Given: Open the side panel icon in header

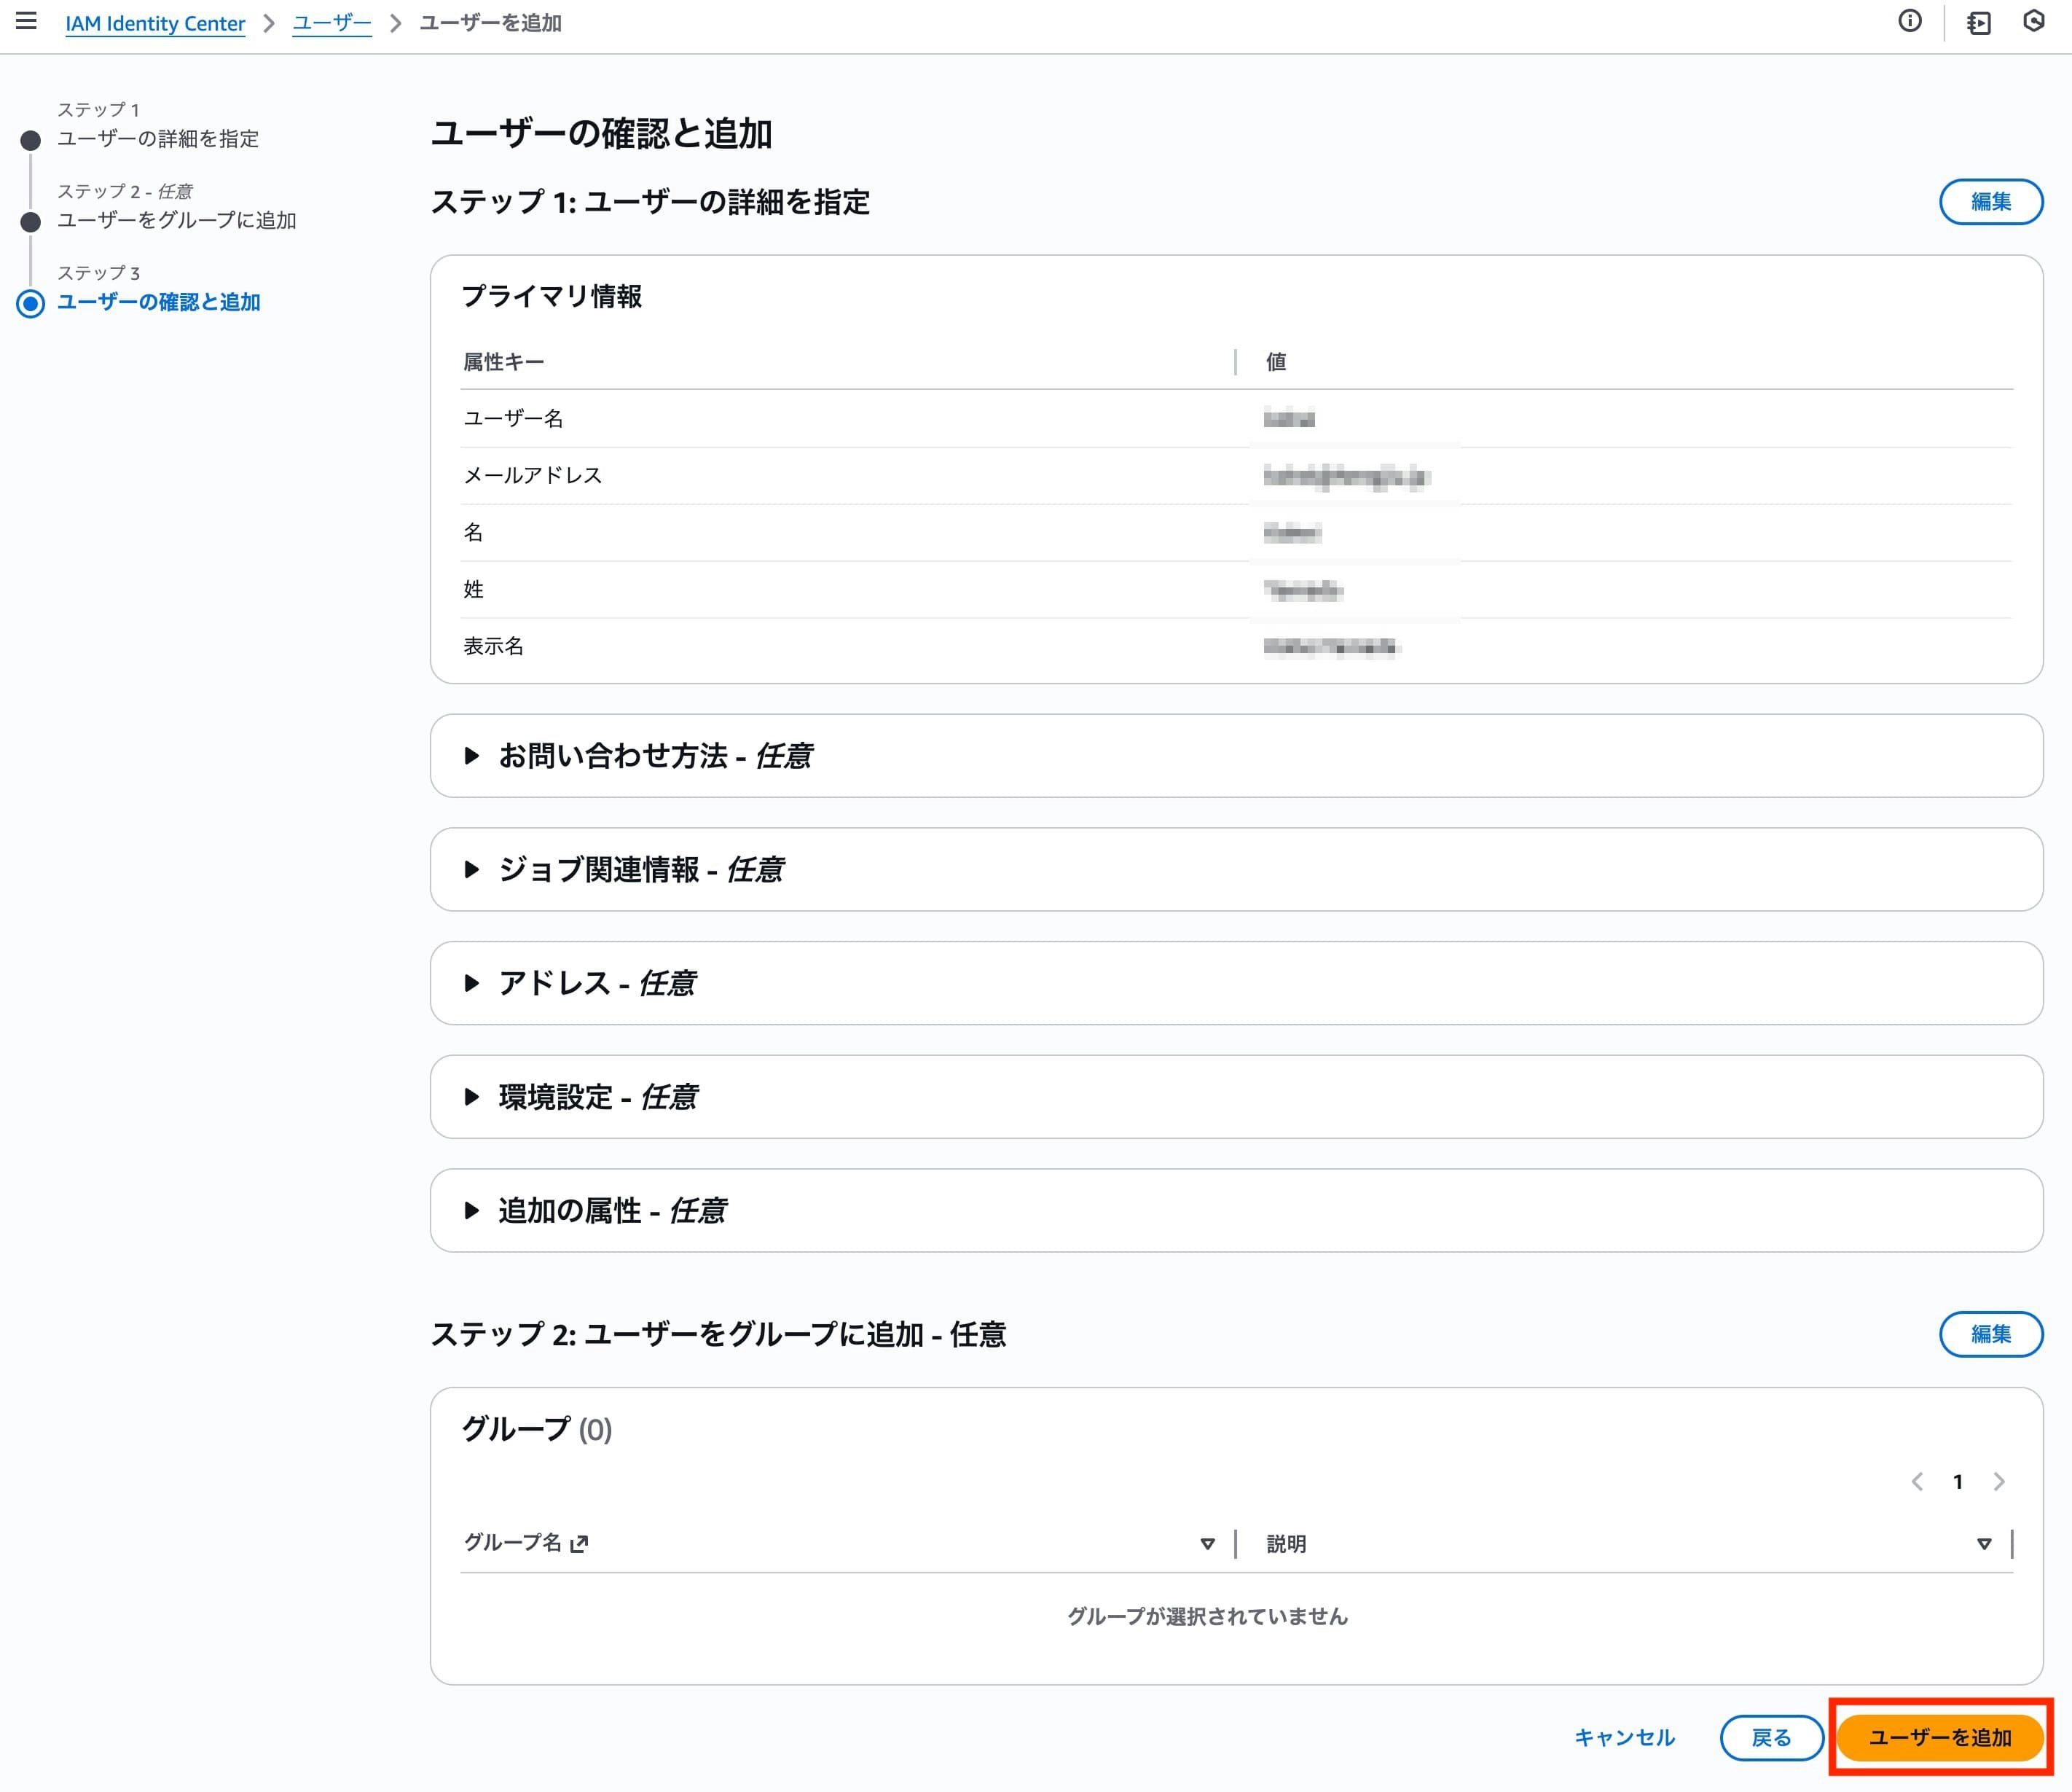Looking at the screenshot, I should [1978, 22].
